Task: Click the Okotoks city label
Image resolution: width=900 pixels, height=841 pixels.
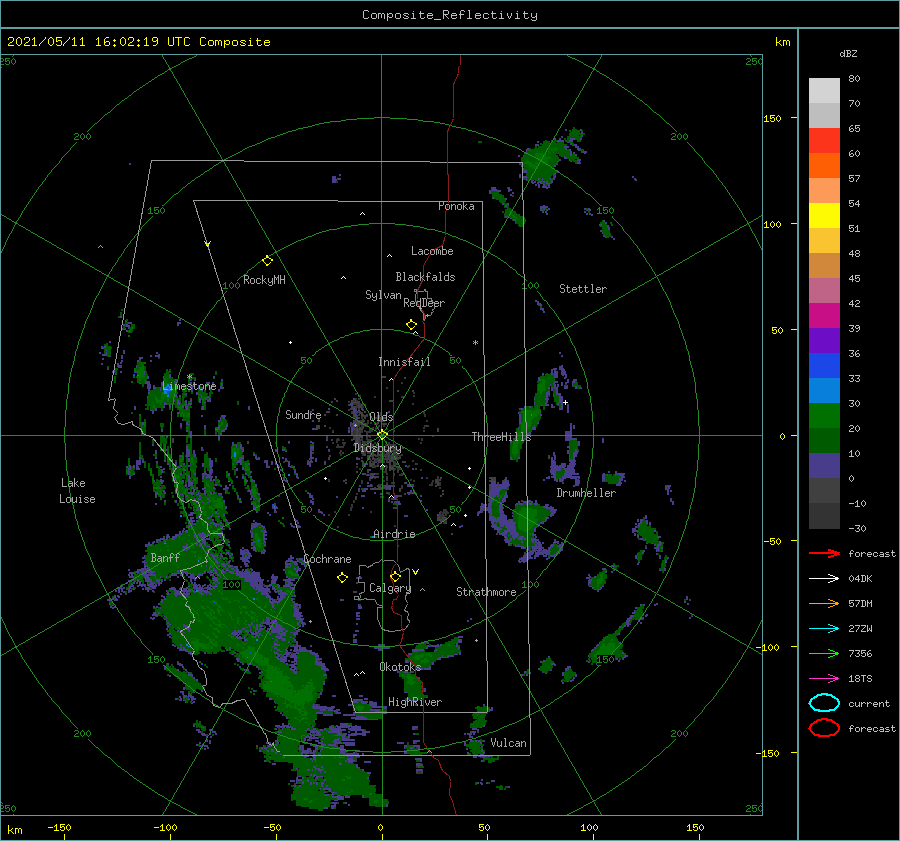Action: pyautogui.click(x=400, y=666)
